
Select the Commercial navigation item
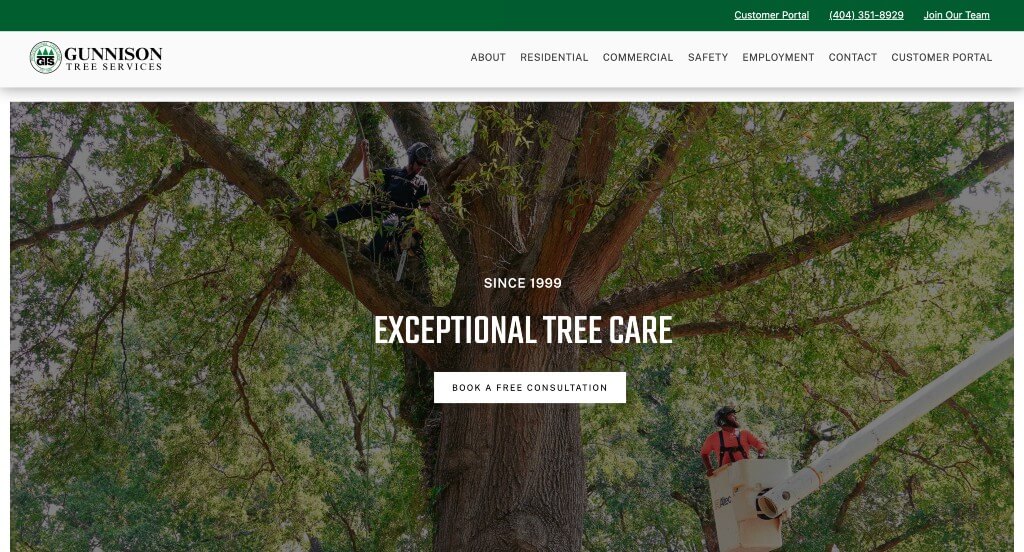click(x=637, y=57)
